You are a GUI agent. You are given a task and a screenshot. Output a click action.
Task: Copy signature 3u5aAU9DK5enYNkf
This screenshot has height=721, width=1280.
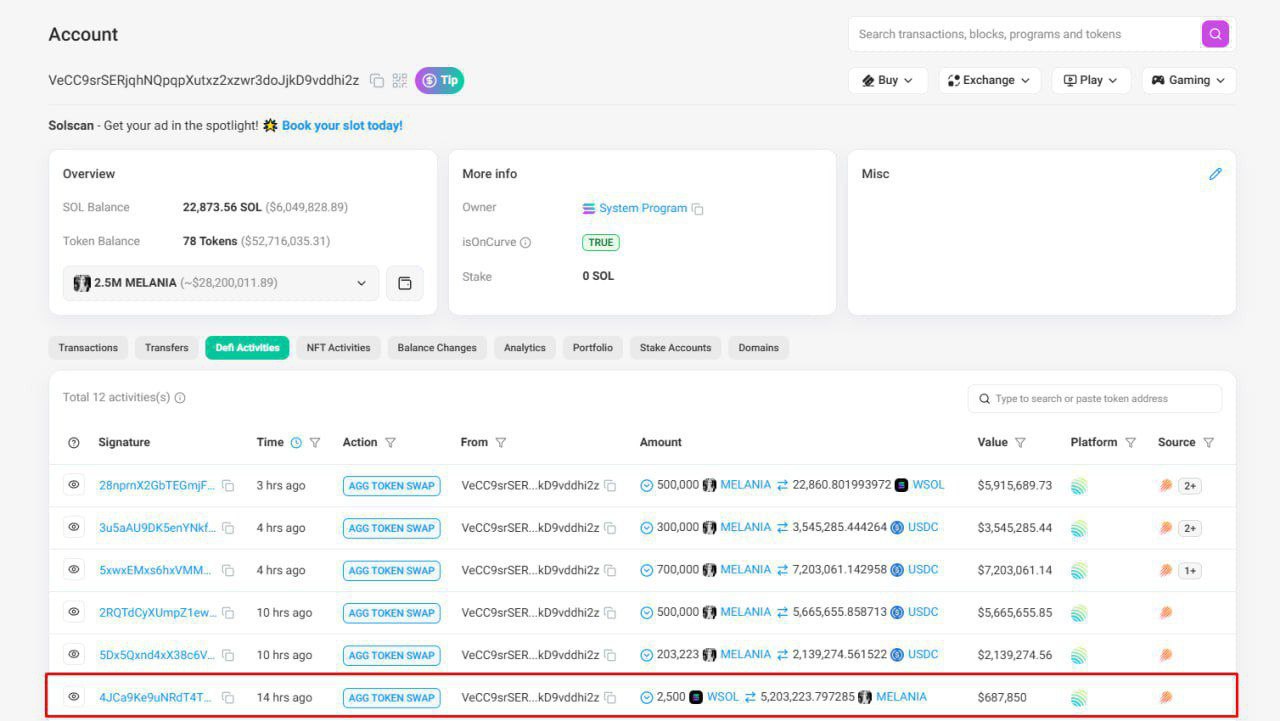228,528
